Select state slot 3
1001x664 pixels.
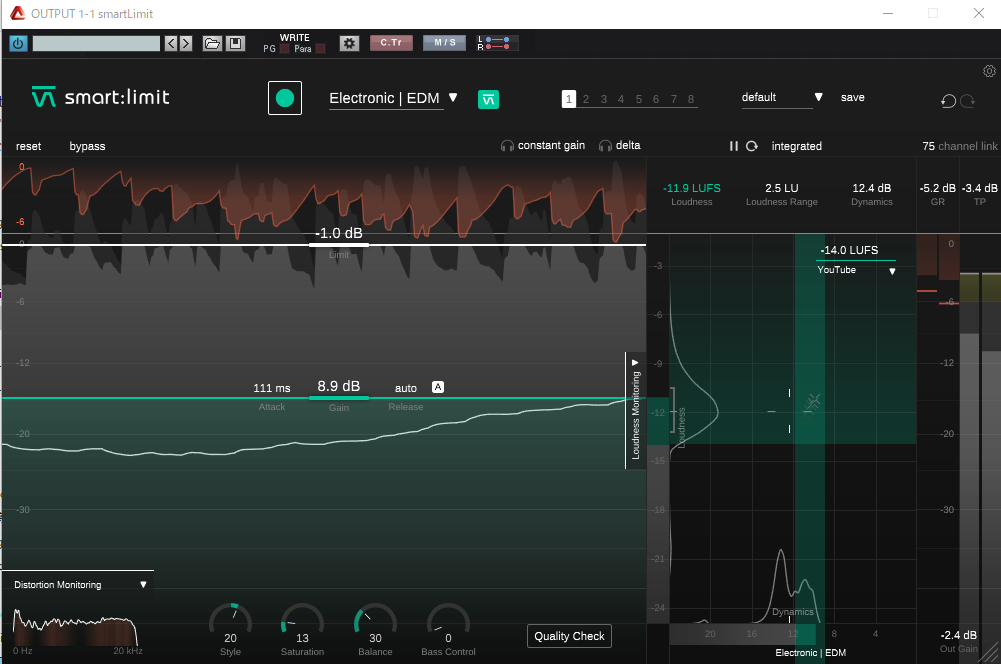click(x=604, y=99)
